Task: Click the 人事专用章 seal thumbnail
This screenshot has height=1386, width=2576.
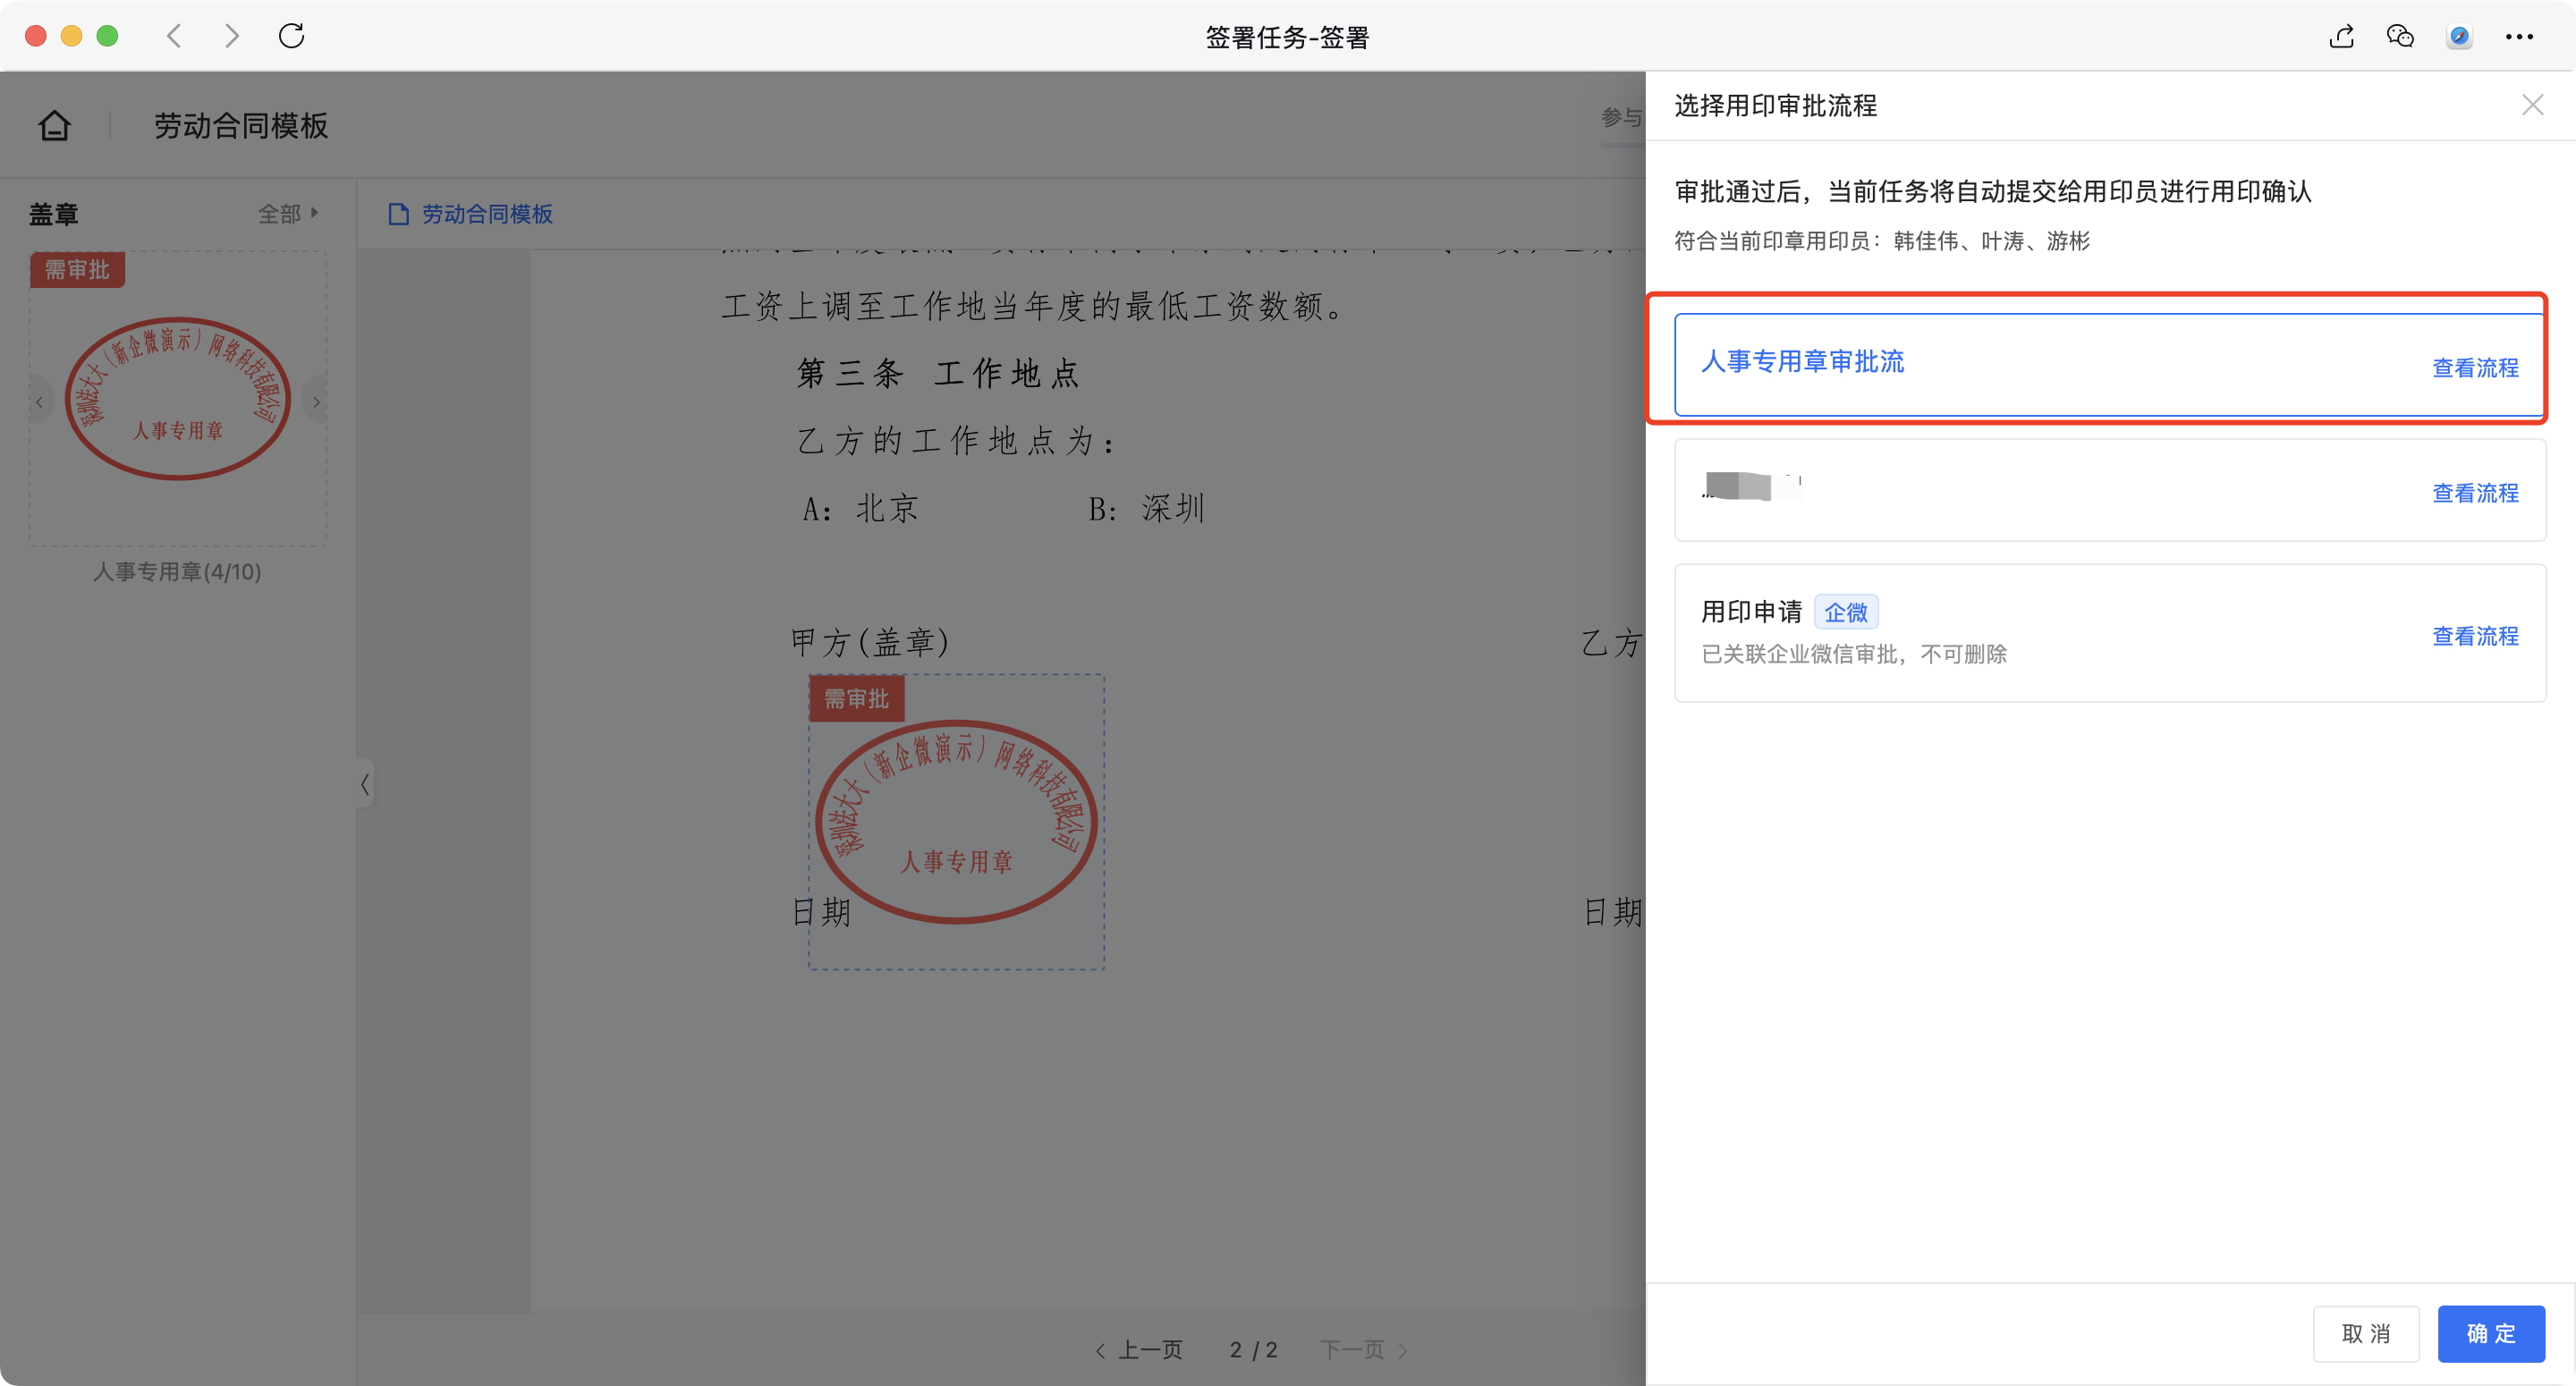Action: 177,400
